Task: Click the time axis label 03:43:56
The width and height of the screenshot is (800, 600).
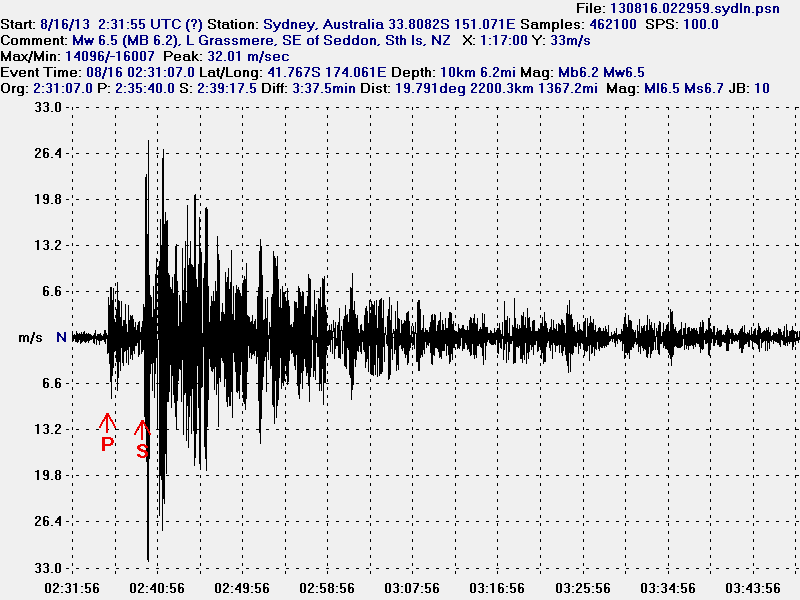Action: pos(753,588)
